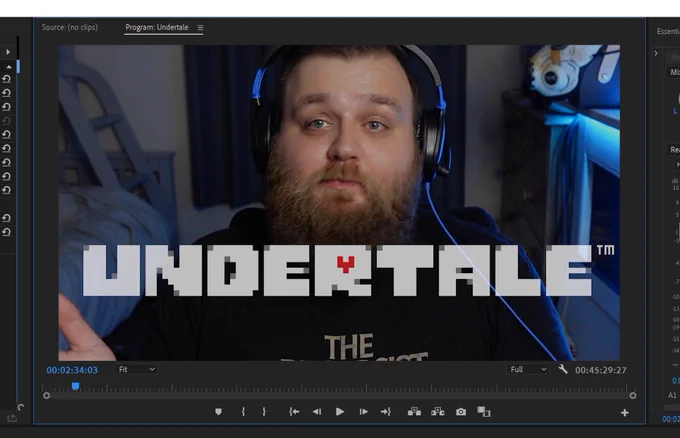Export a frame with the camera icon
The width and height of the screenshot is (680, 438).
tap(461, 412)
